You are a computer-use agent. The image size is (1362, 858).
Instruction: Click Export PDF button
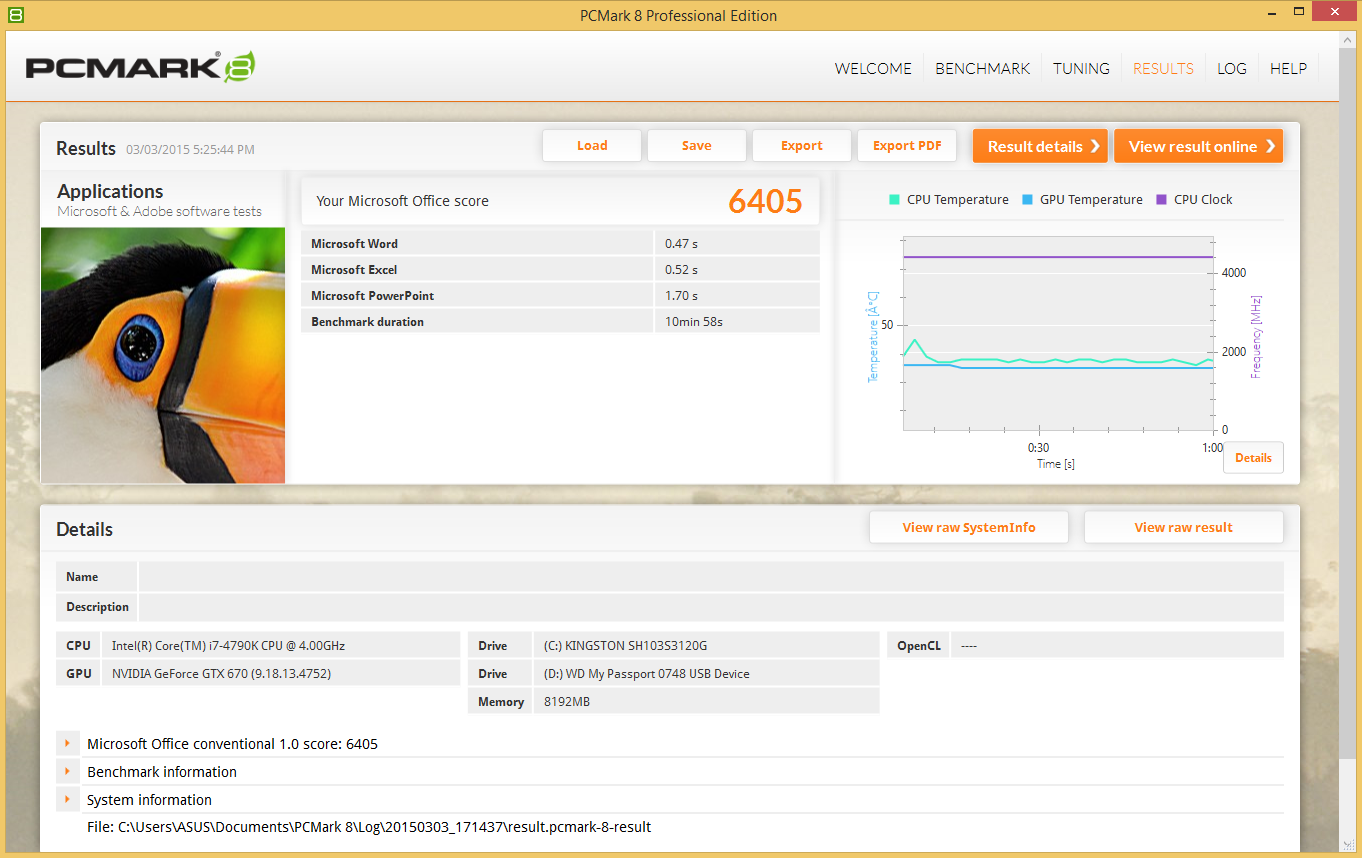[x=907, y=146]
